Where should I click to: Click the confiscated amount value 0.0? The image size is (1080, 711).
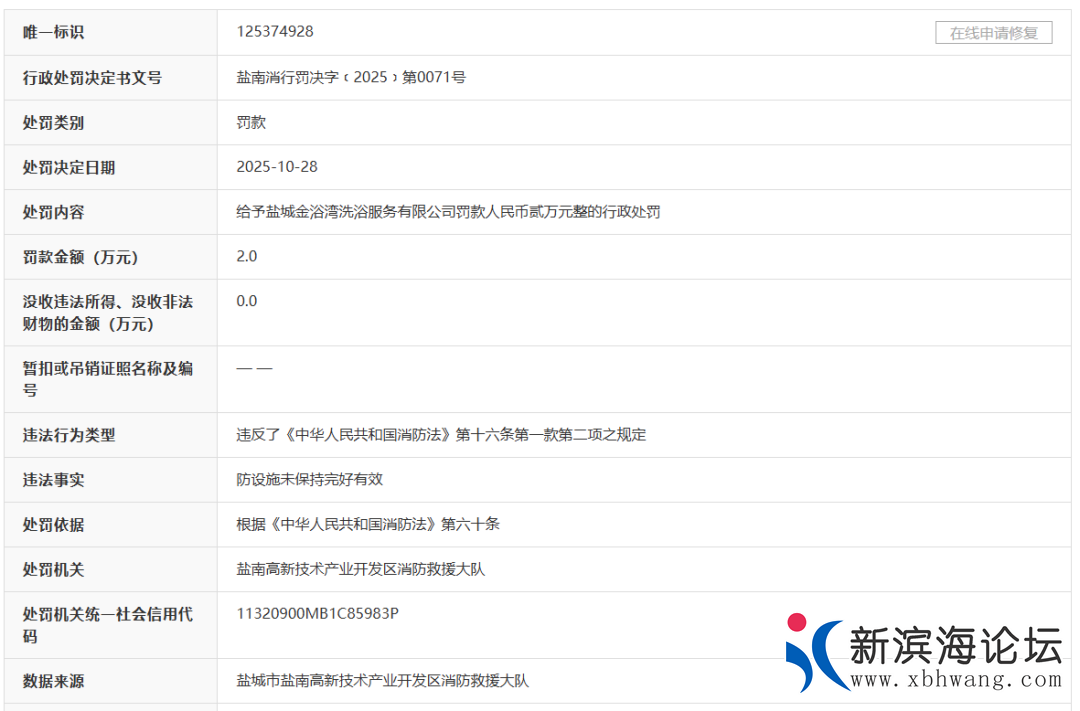tap(247, 301)
